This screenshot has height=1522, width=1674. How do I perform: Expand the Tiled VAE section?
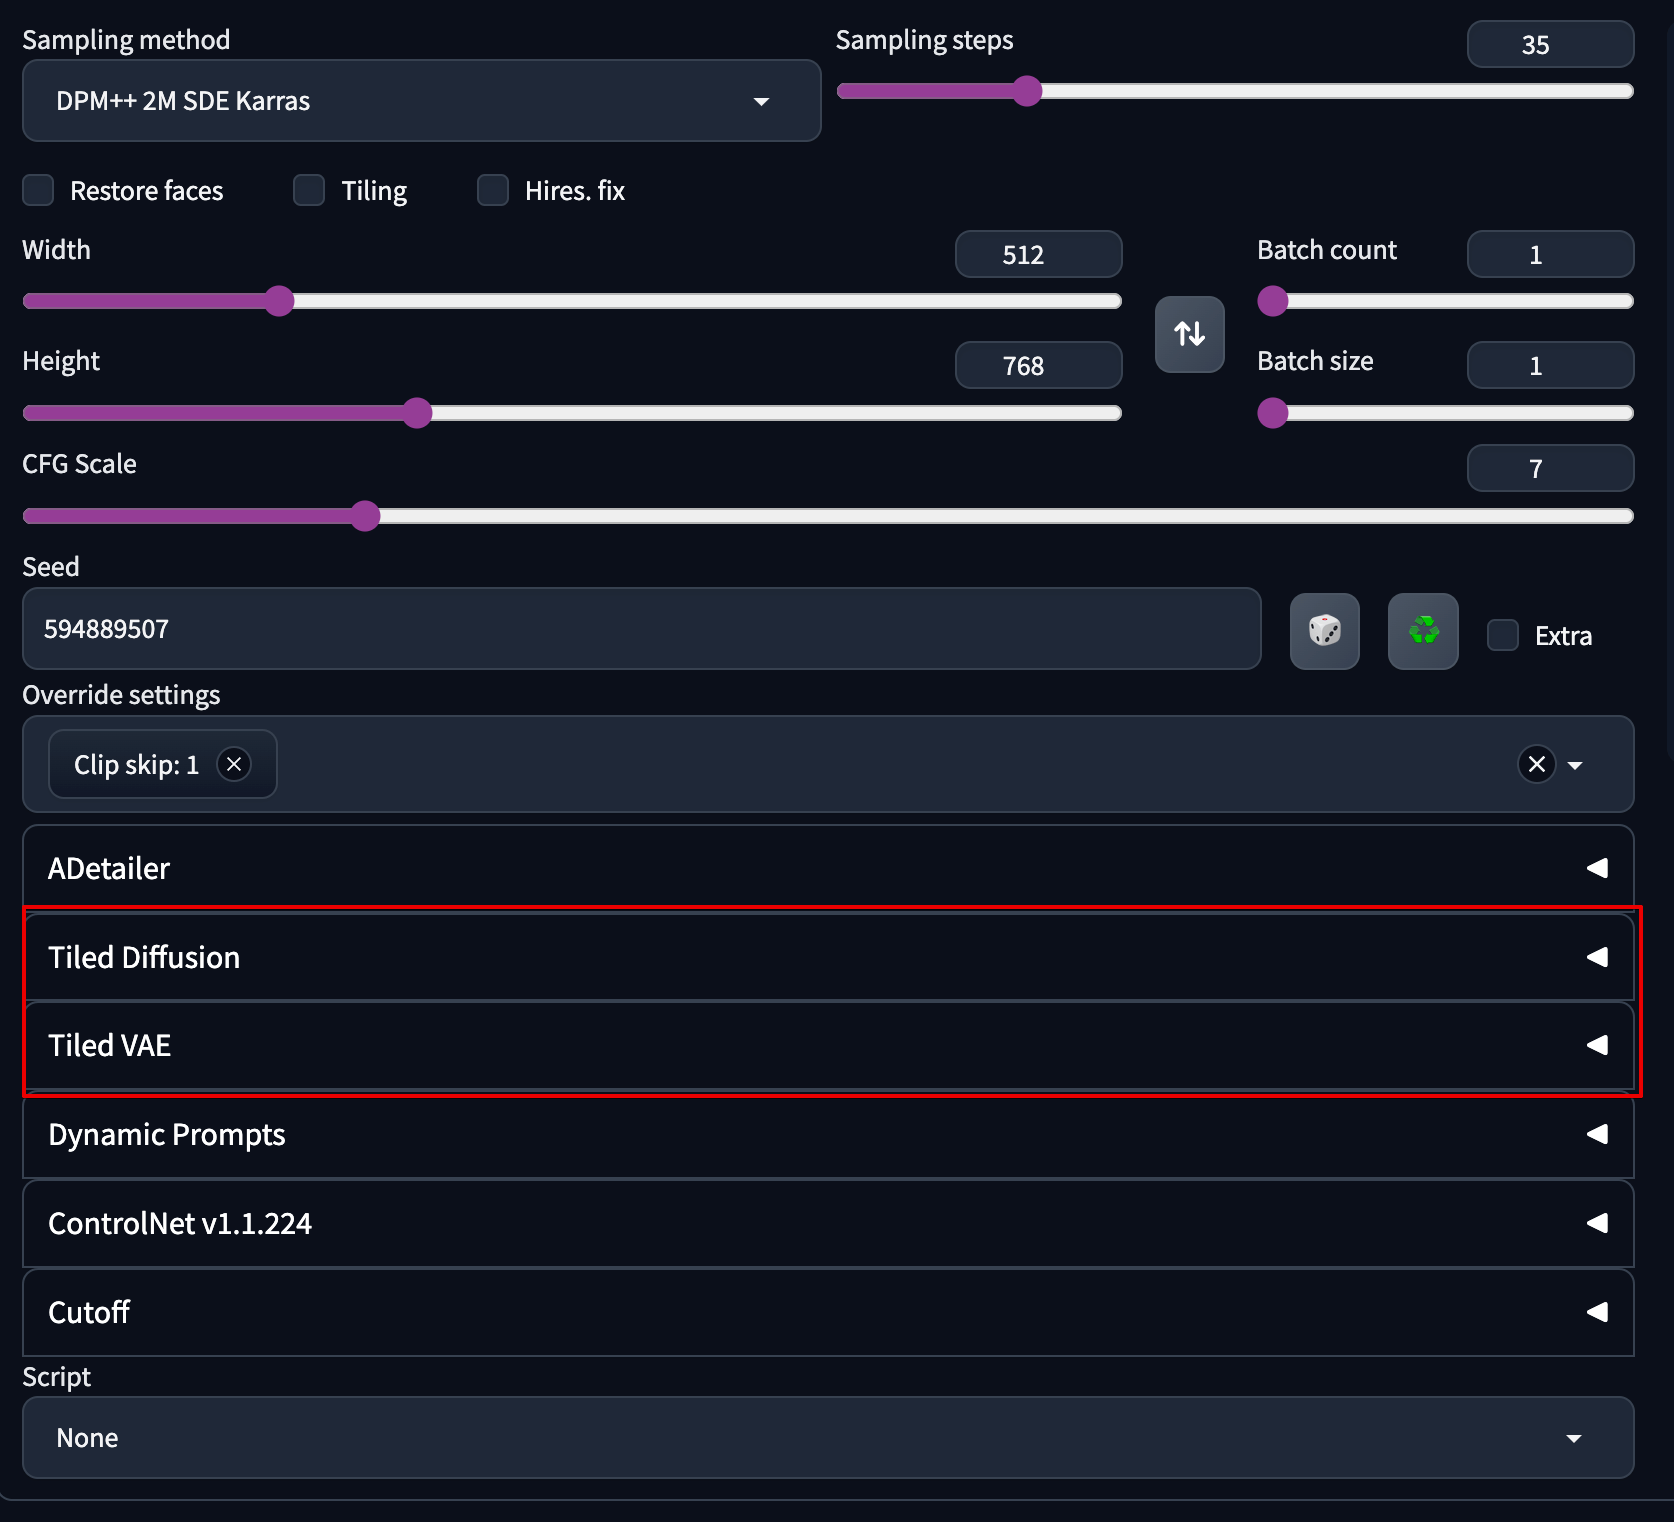(x=827, y=1045)
